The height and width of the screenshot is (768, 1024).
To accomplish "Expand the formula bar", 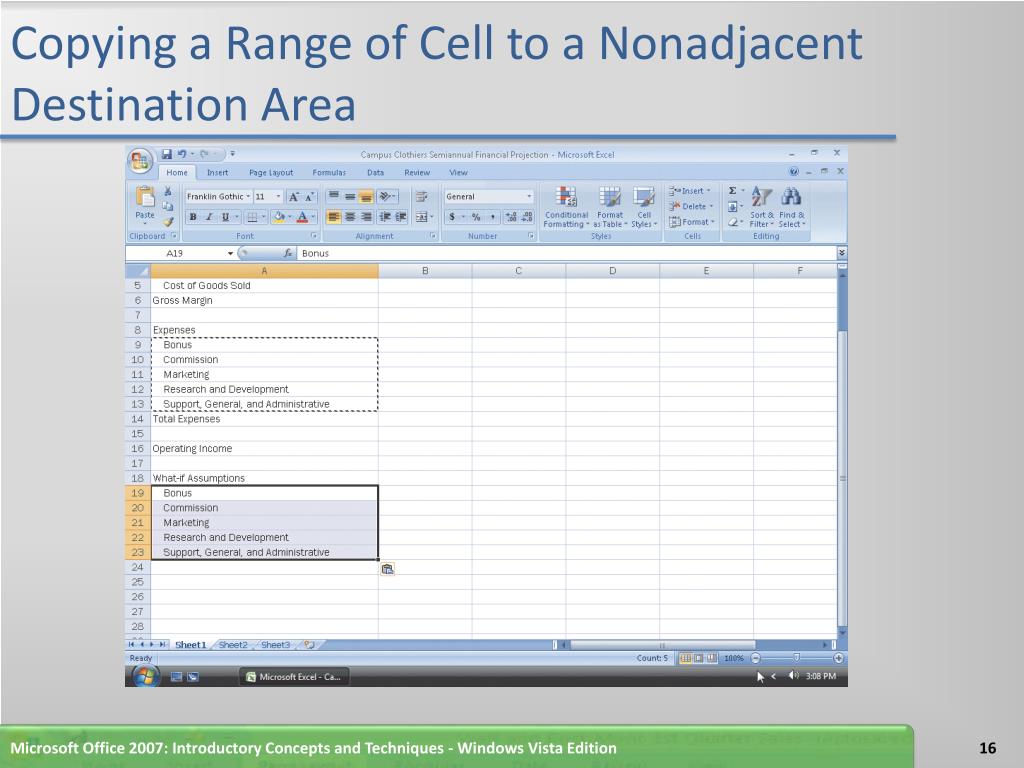I will coord(842,253).
